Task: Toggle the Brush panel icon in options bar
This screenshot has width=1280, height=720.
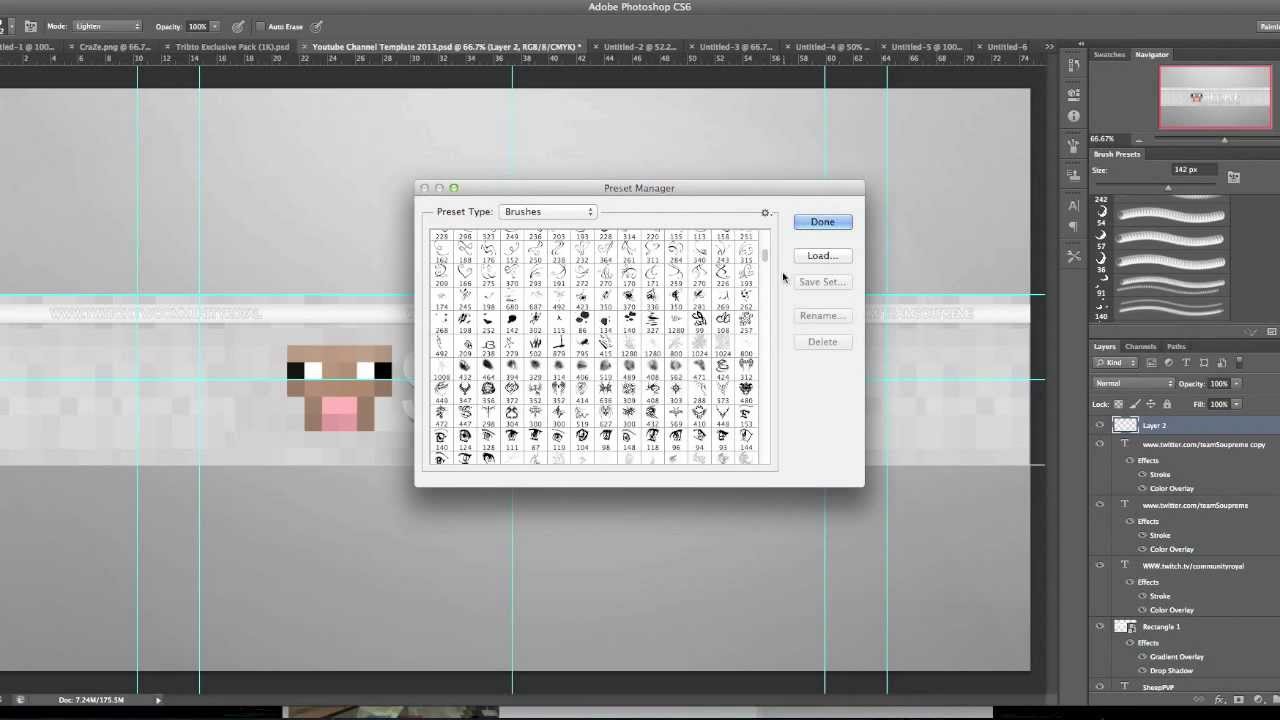Action: tap(30, 26)
